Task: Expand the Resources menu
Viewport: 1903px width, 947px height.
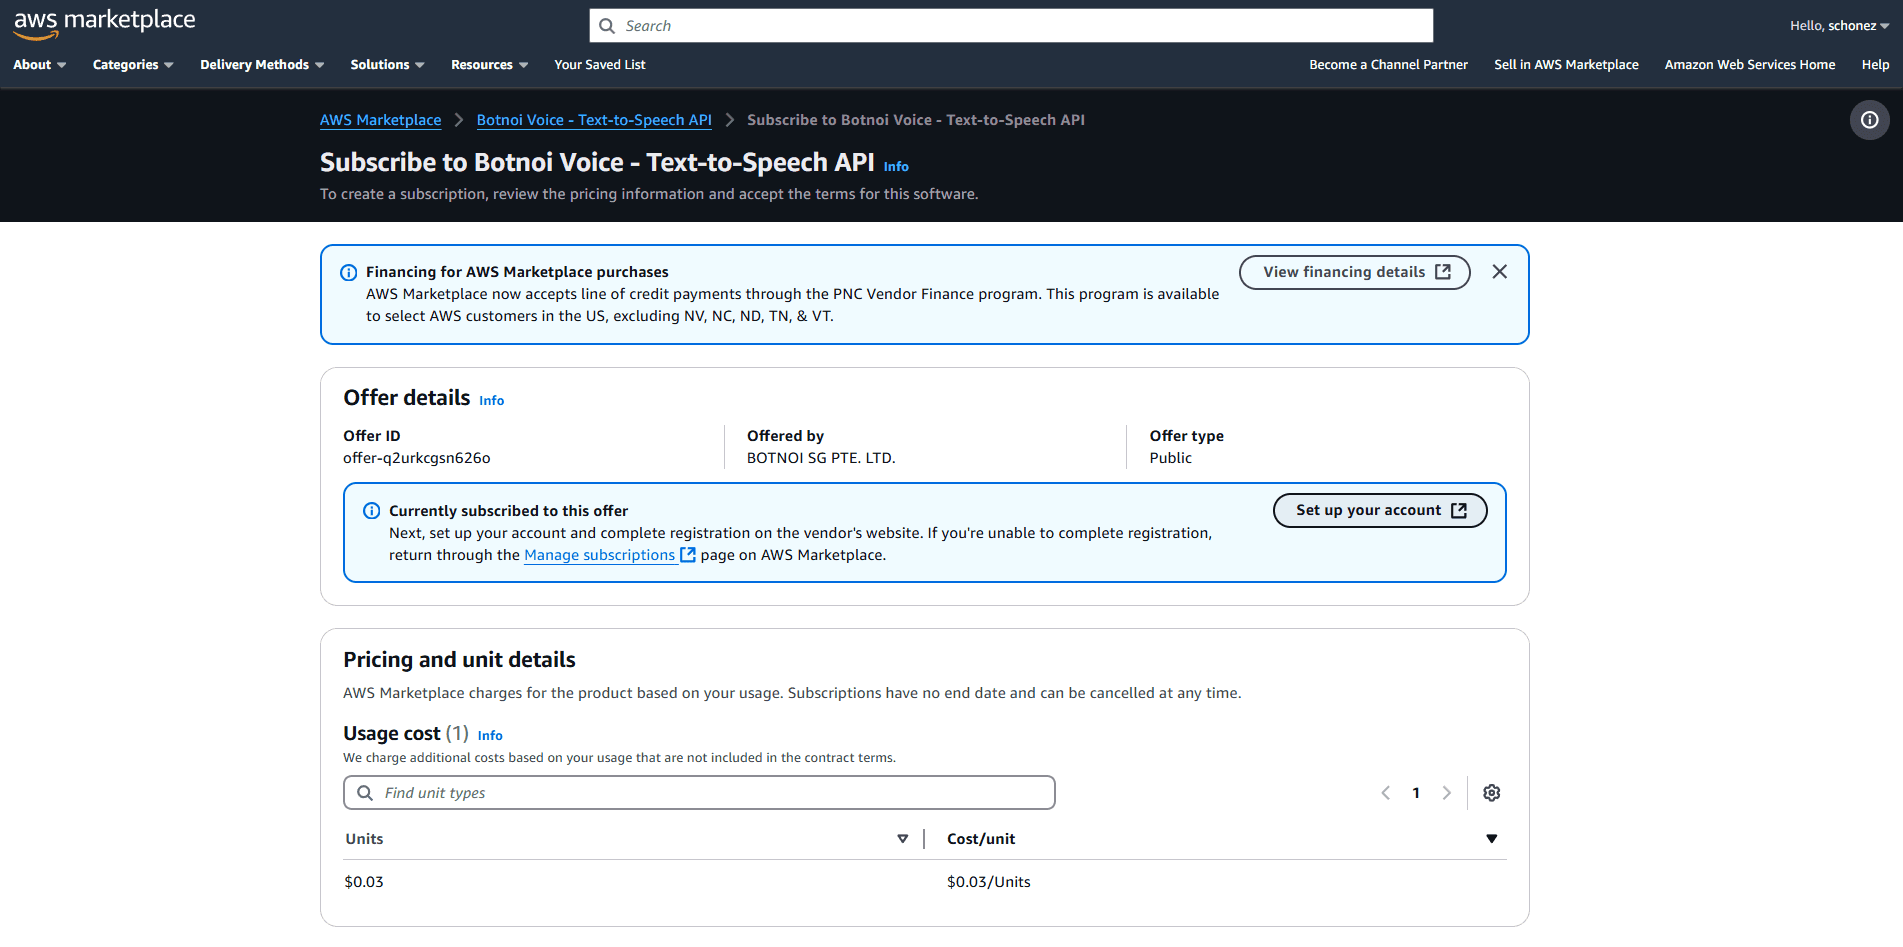Action: (489, 65)
